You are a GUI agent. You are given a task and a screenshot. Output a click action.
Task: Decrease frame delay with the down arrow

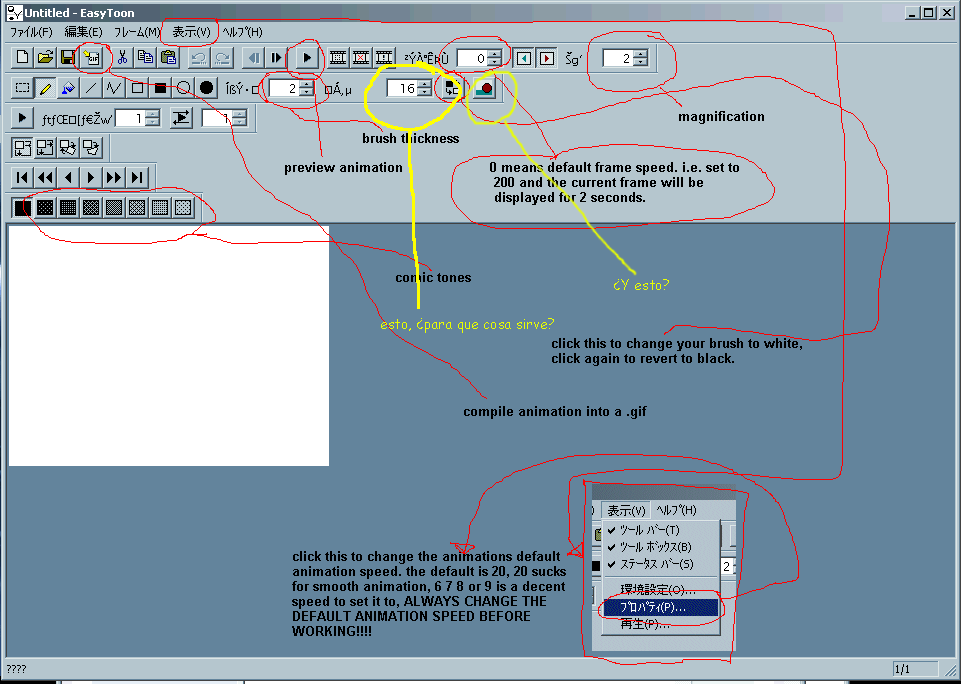(x=495, y=63)
